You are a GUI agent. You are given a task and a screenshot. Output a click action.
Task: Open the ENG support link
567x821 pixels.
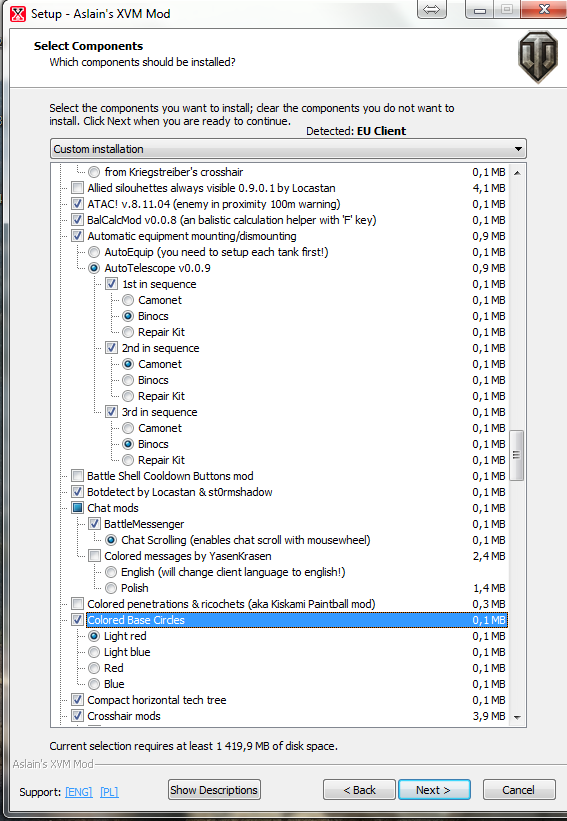click(x=79, y=792)
